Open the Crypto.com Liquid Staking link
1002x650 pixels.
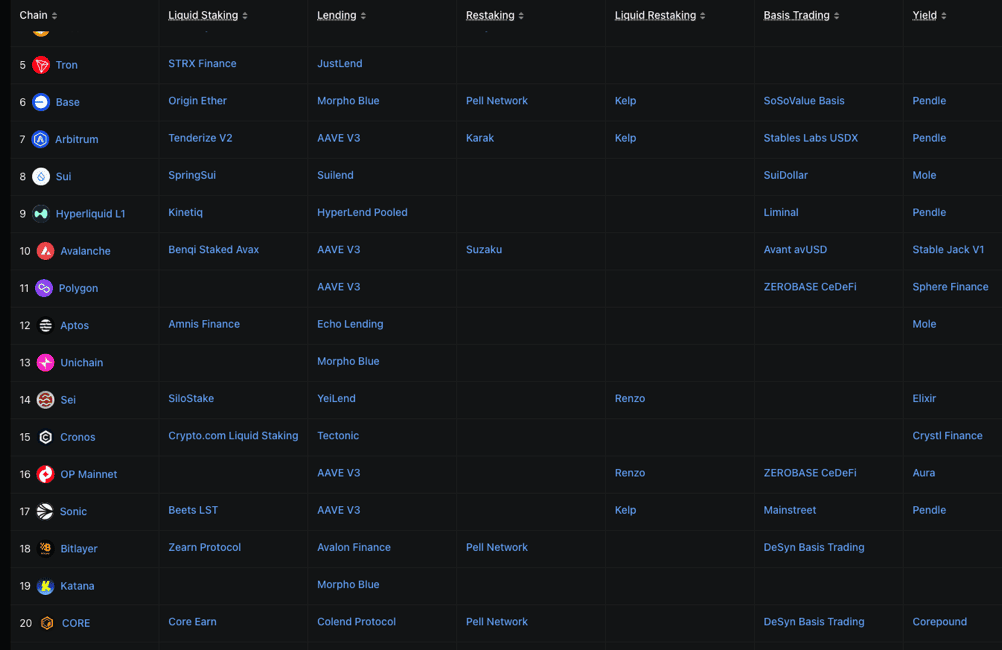(233, 436)
